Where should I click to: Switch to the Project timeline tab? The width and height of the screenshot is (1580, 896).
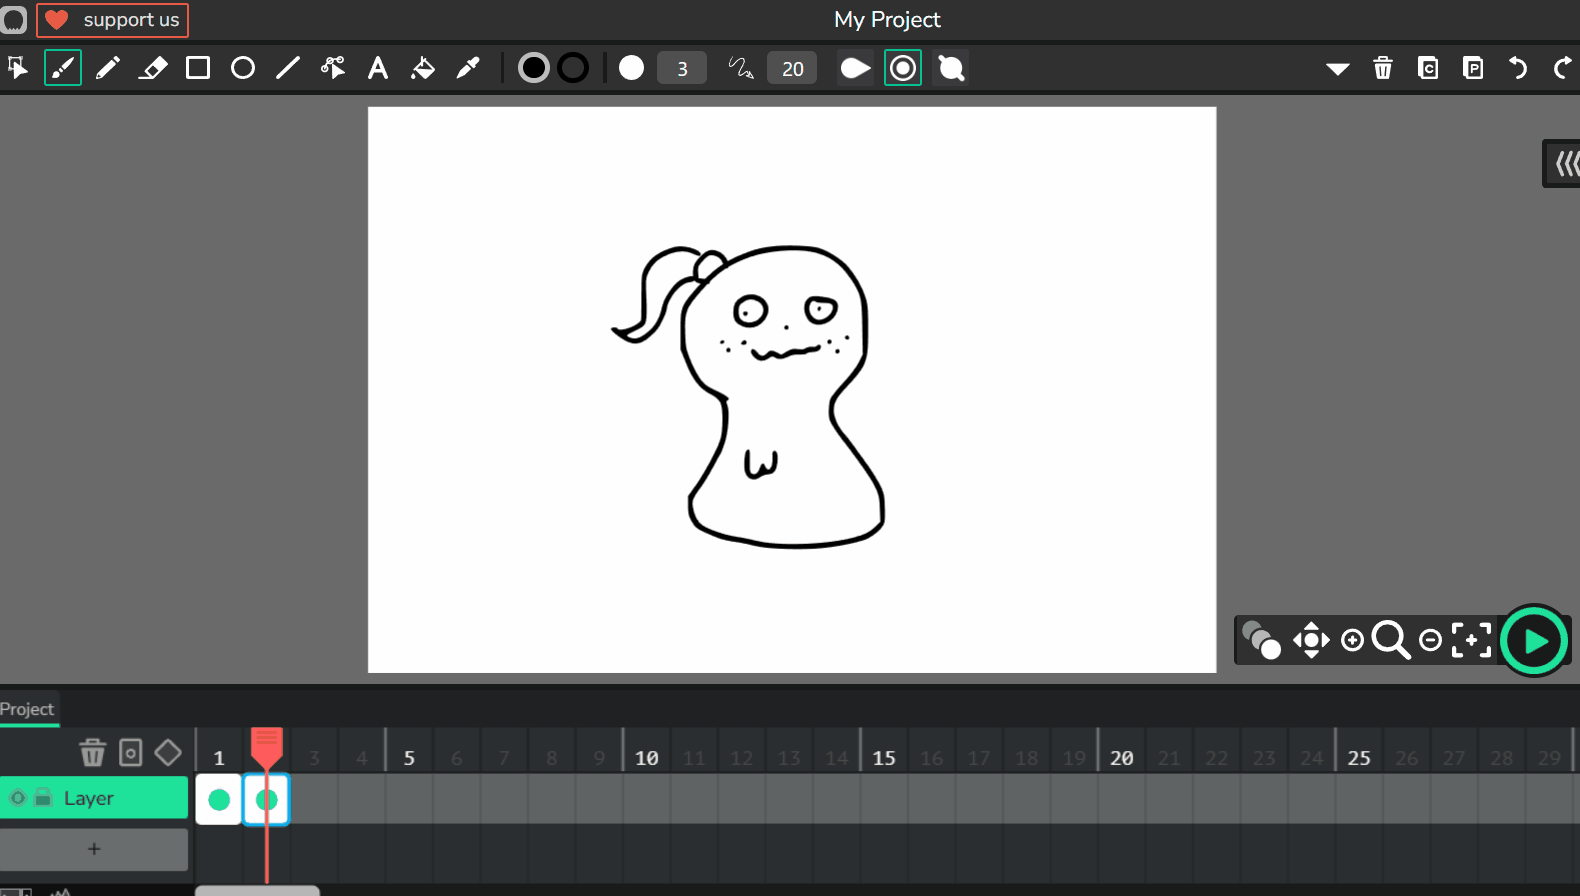[28, 709]
